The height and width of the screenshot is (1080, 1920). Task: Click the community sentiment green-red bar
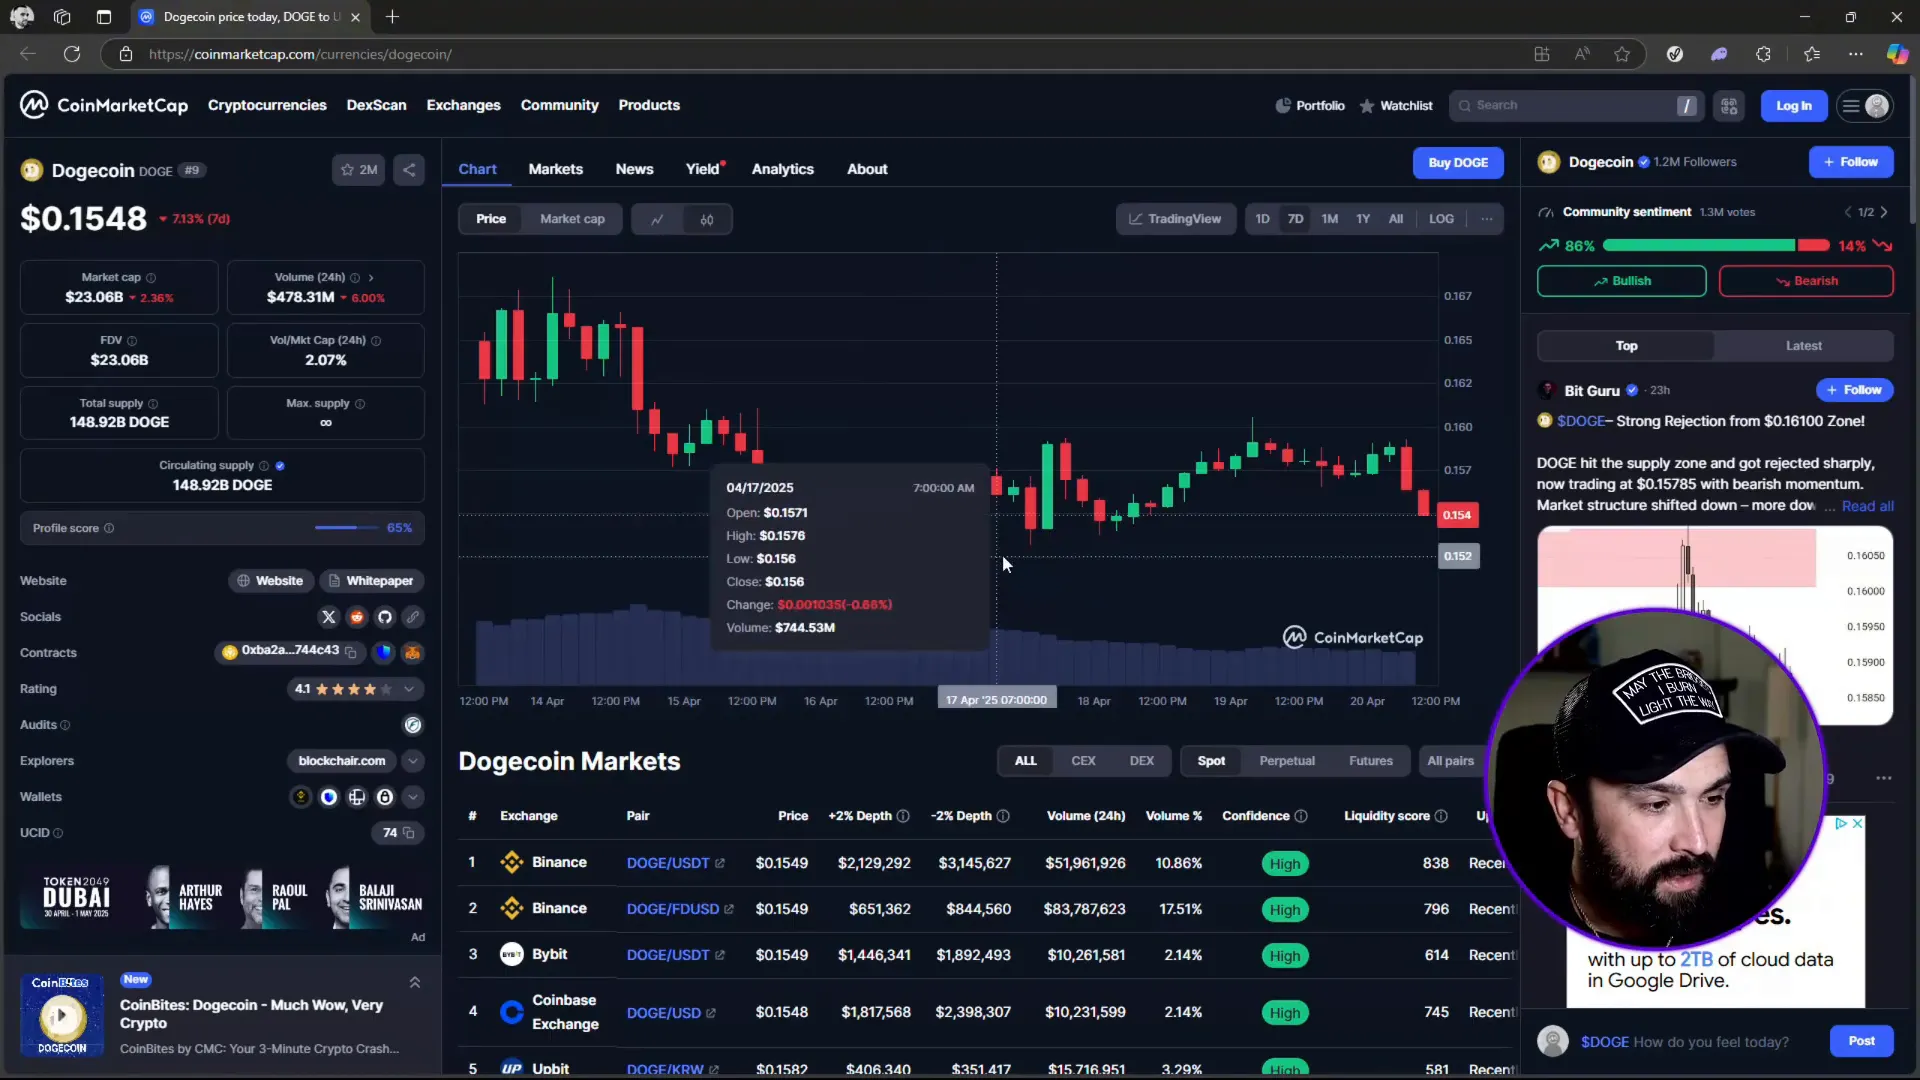pyautogui.click(x=1715, y=246)
